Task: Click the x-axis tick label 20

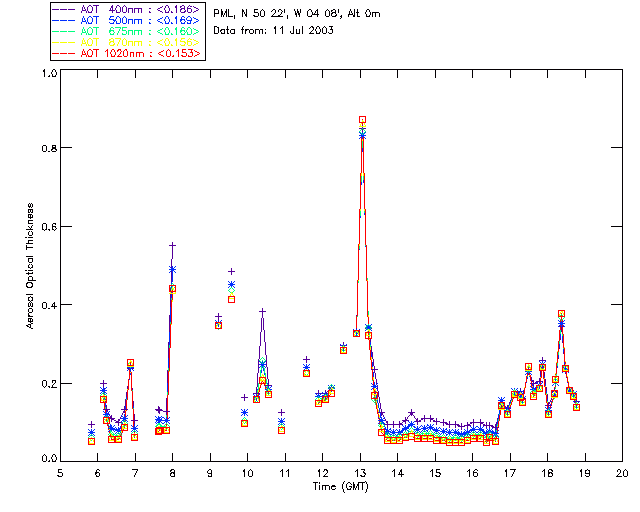Action: pyautogui.click(x=622, y=473)
